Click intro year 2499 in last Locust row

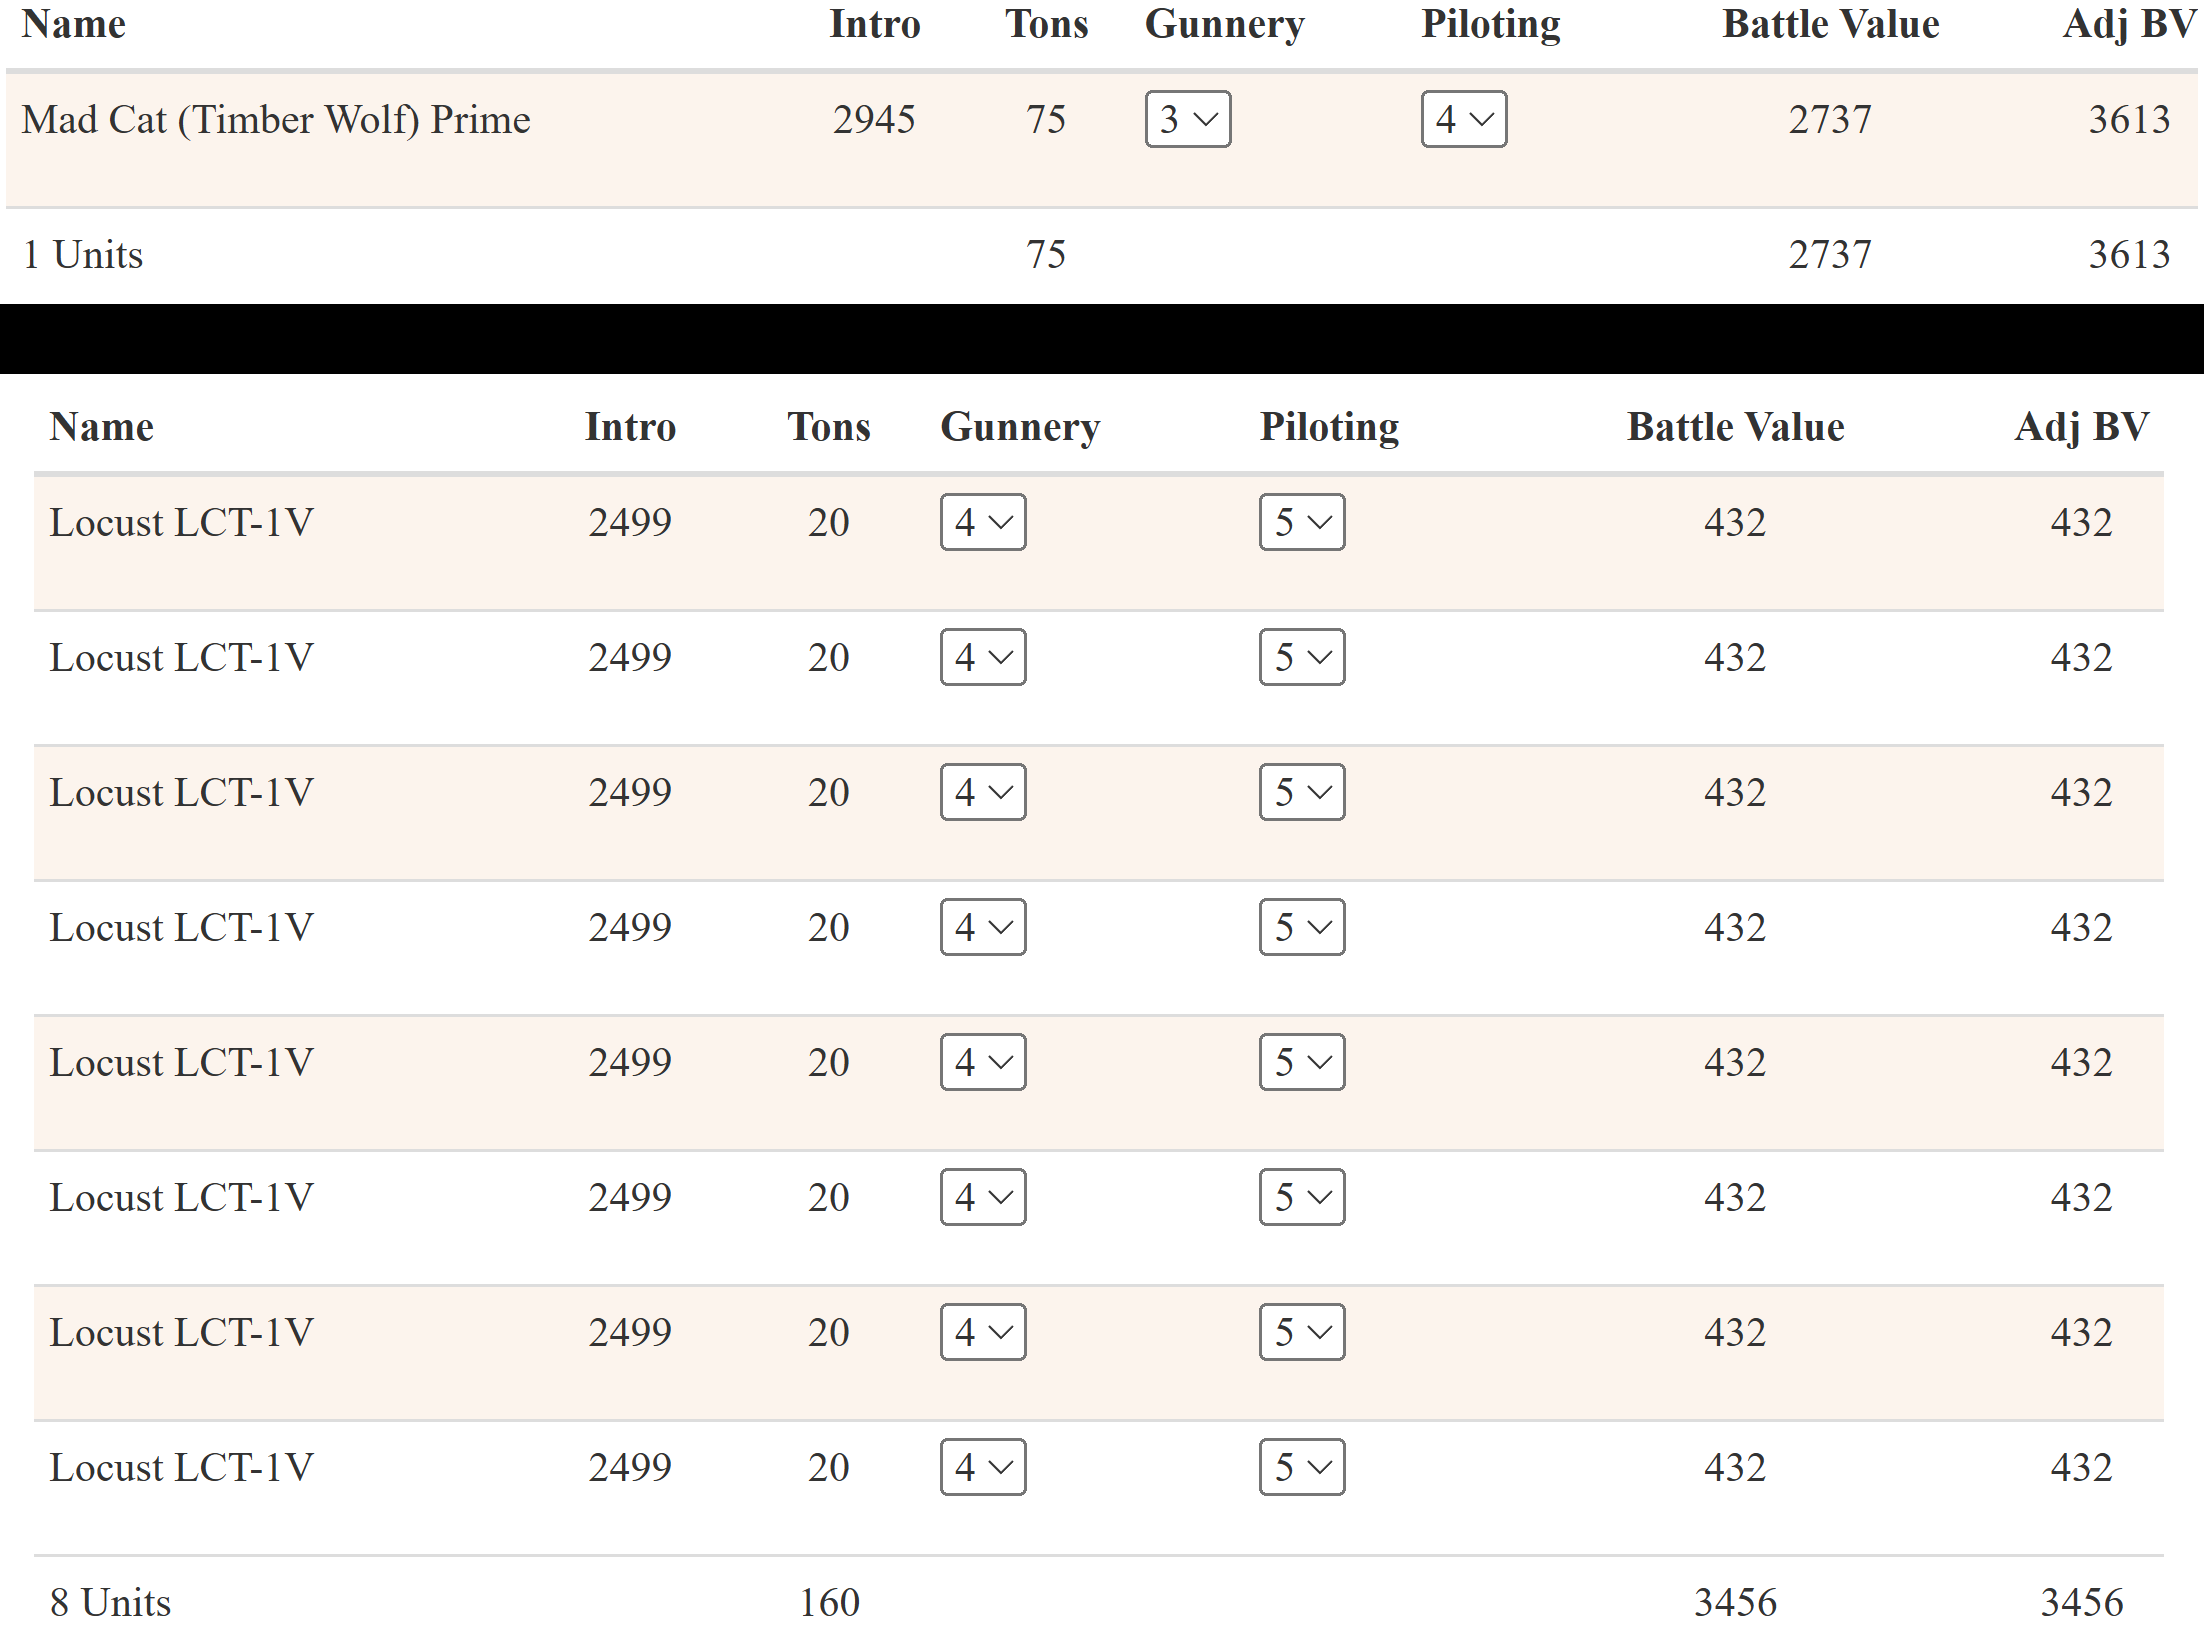630,1467
